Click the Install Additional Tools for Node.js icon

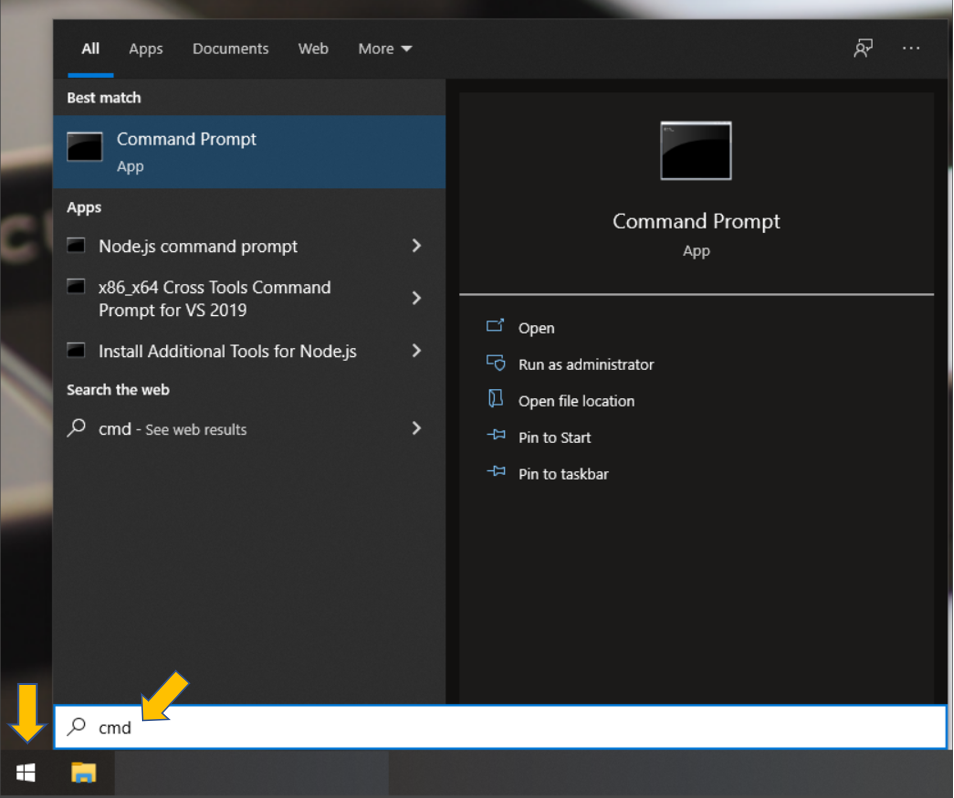[x=76, y=350]
